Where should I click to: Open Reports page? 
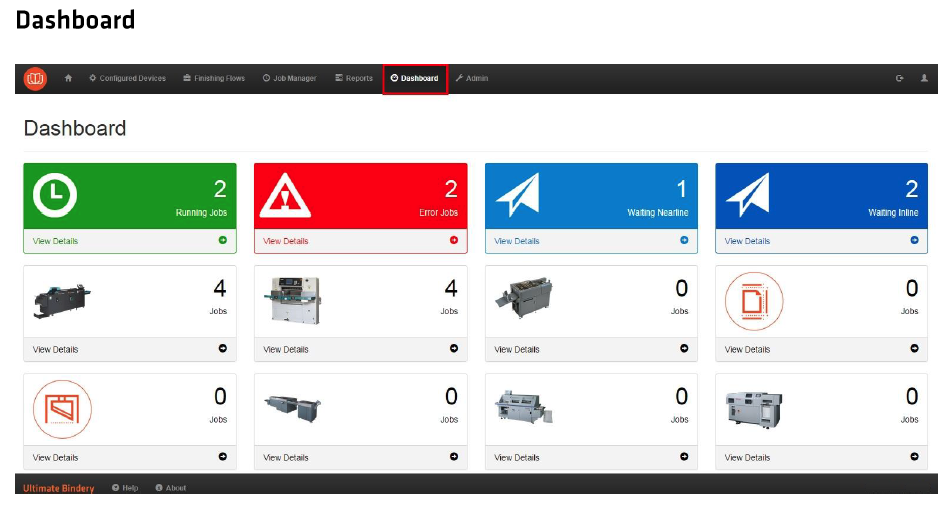[354, 78]
